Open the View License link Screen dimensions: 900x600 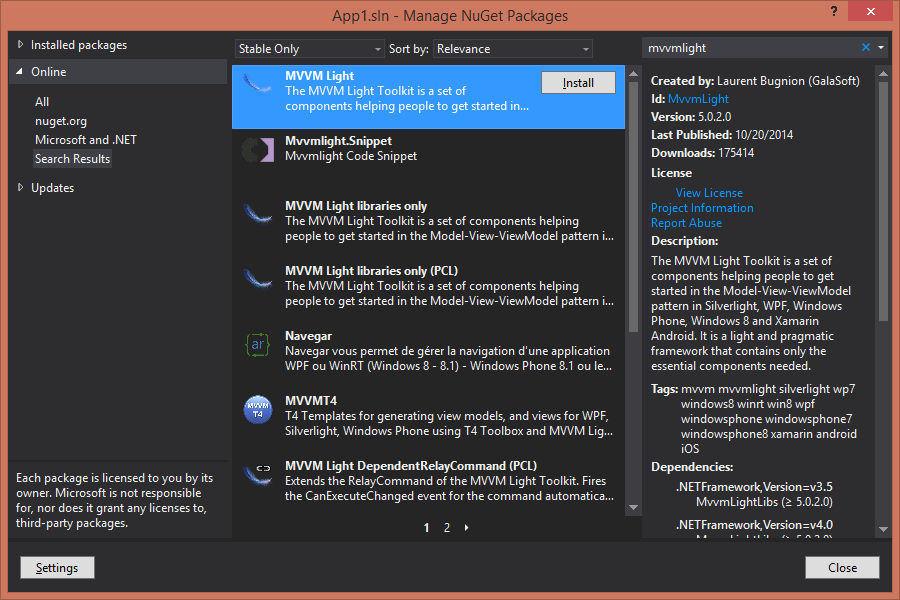coord(709,193)
